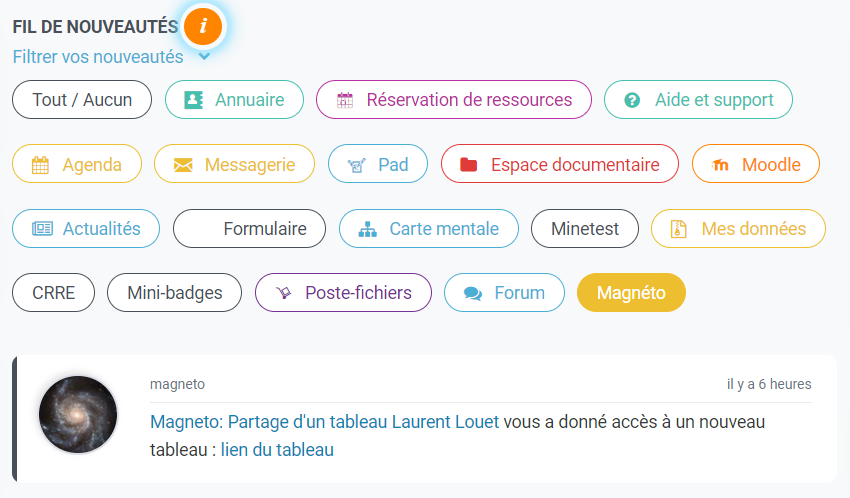
Task: Expand Filtrer vos nouveautés section
Action: (x=98, y=57)
